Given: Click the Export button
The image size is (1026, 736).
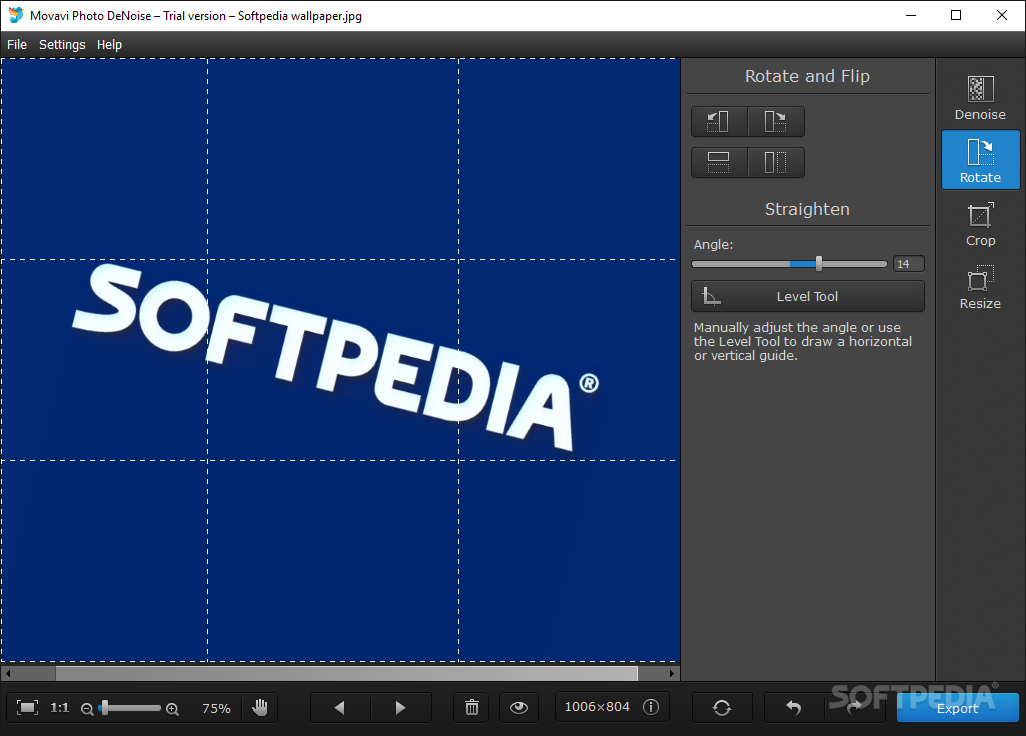Looking at the screenshot, I should (957, 708).
